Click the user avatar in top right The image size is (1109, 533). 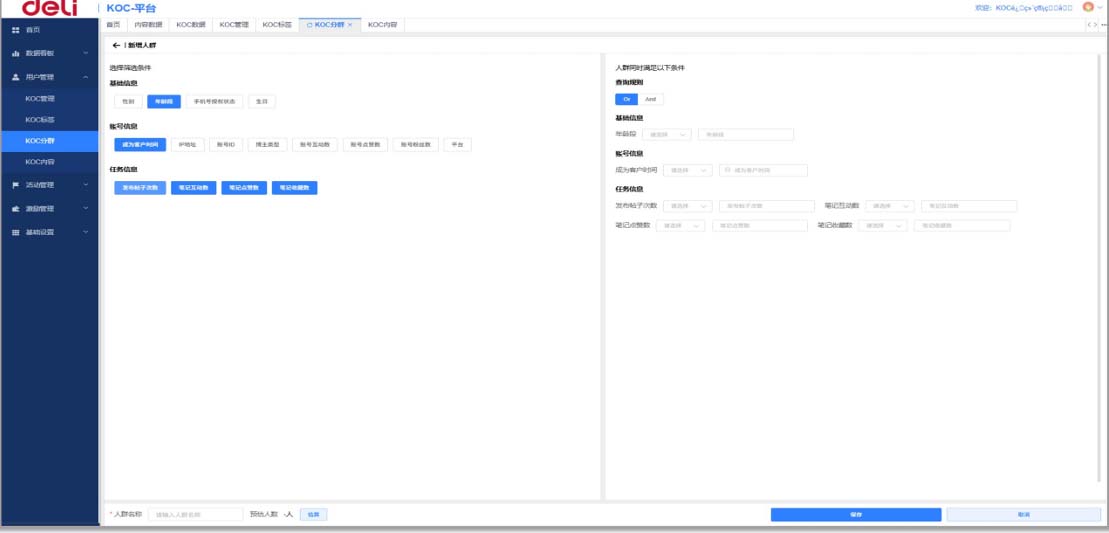click(x=1088, y=8)
